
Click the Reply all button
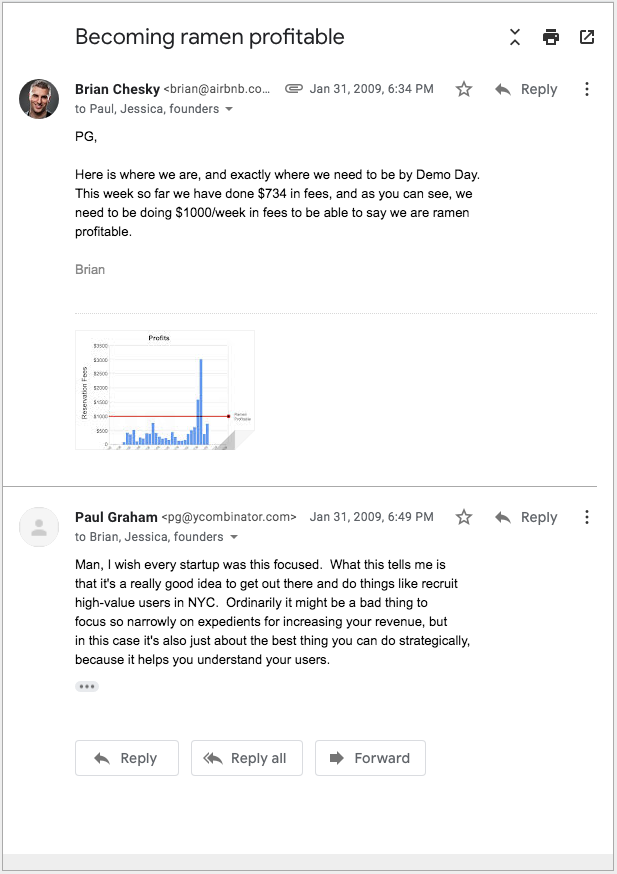point(246,758)
